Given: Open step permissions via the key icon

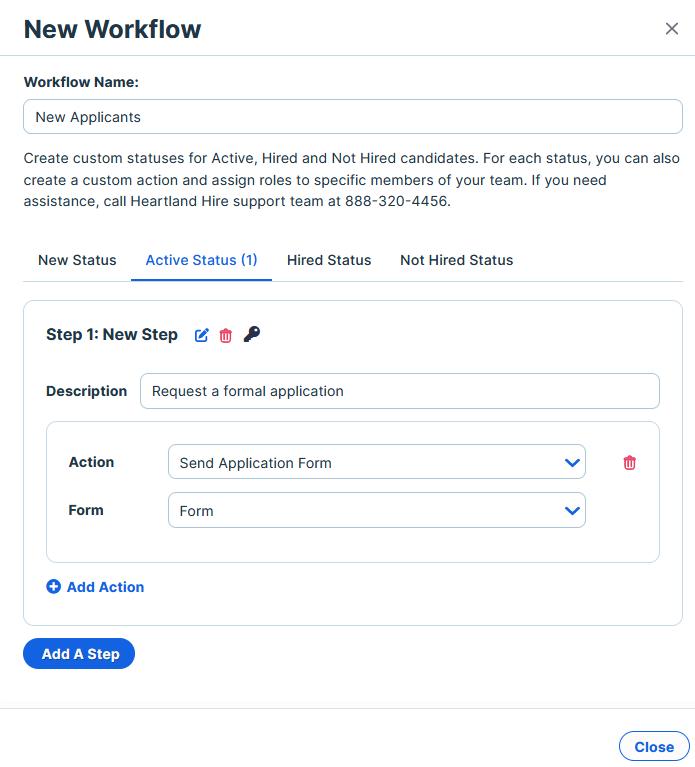Looking at the screenshot, I should [252, 334].
